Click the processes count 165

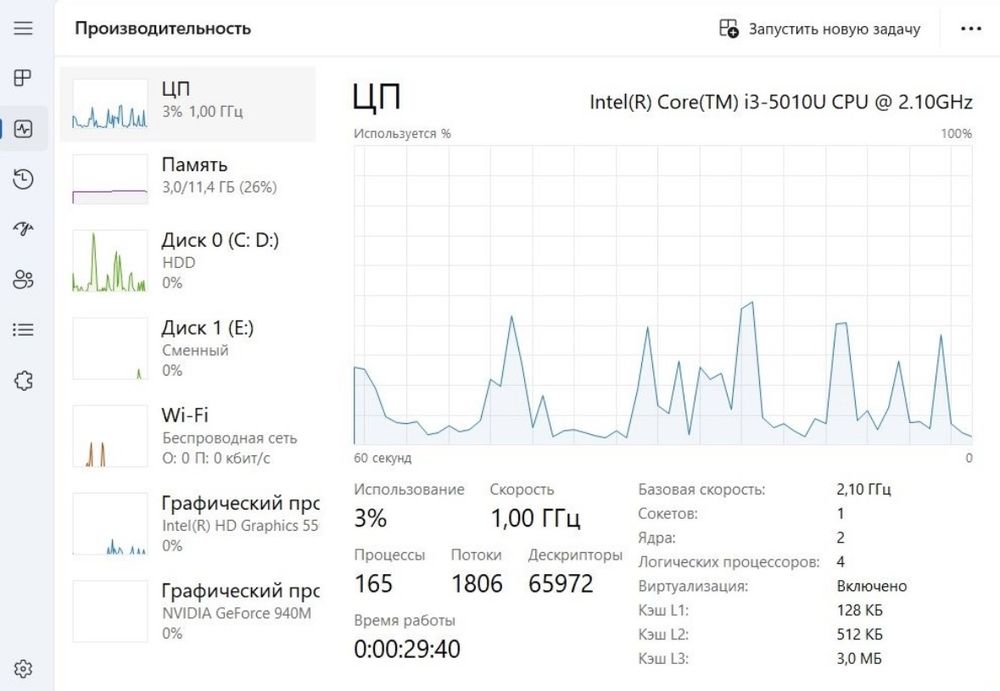[x=373, y=583]
